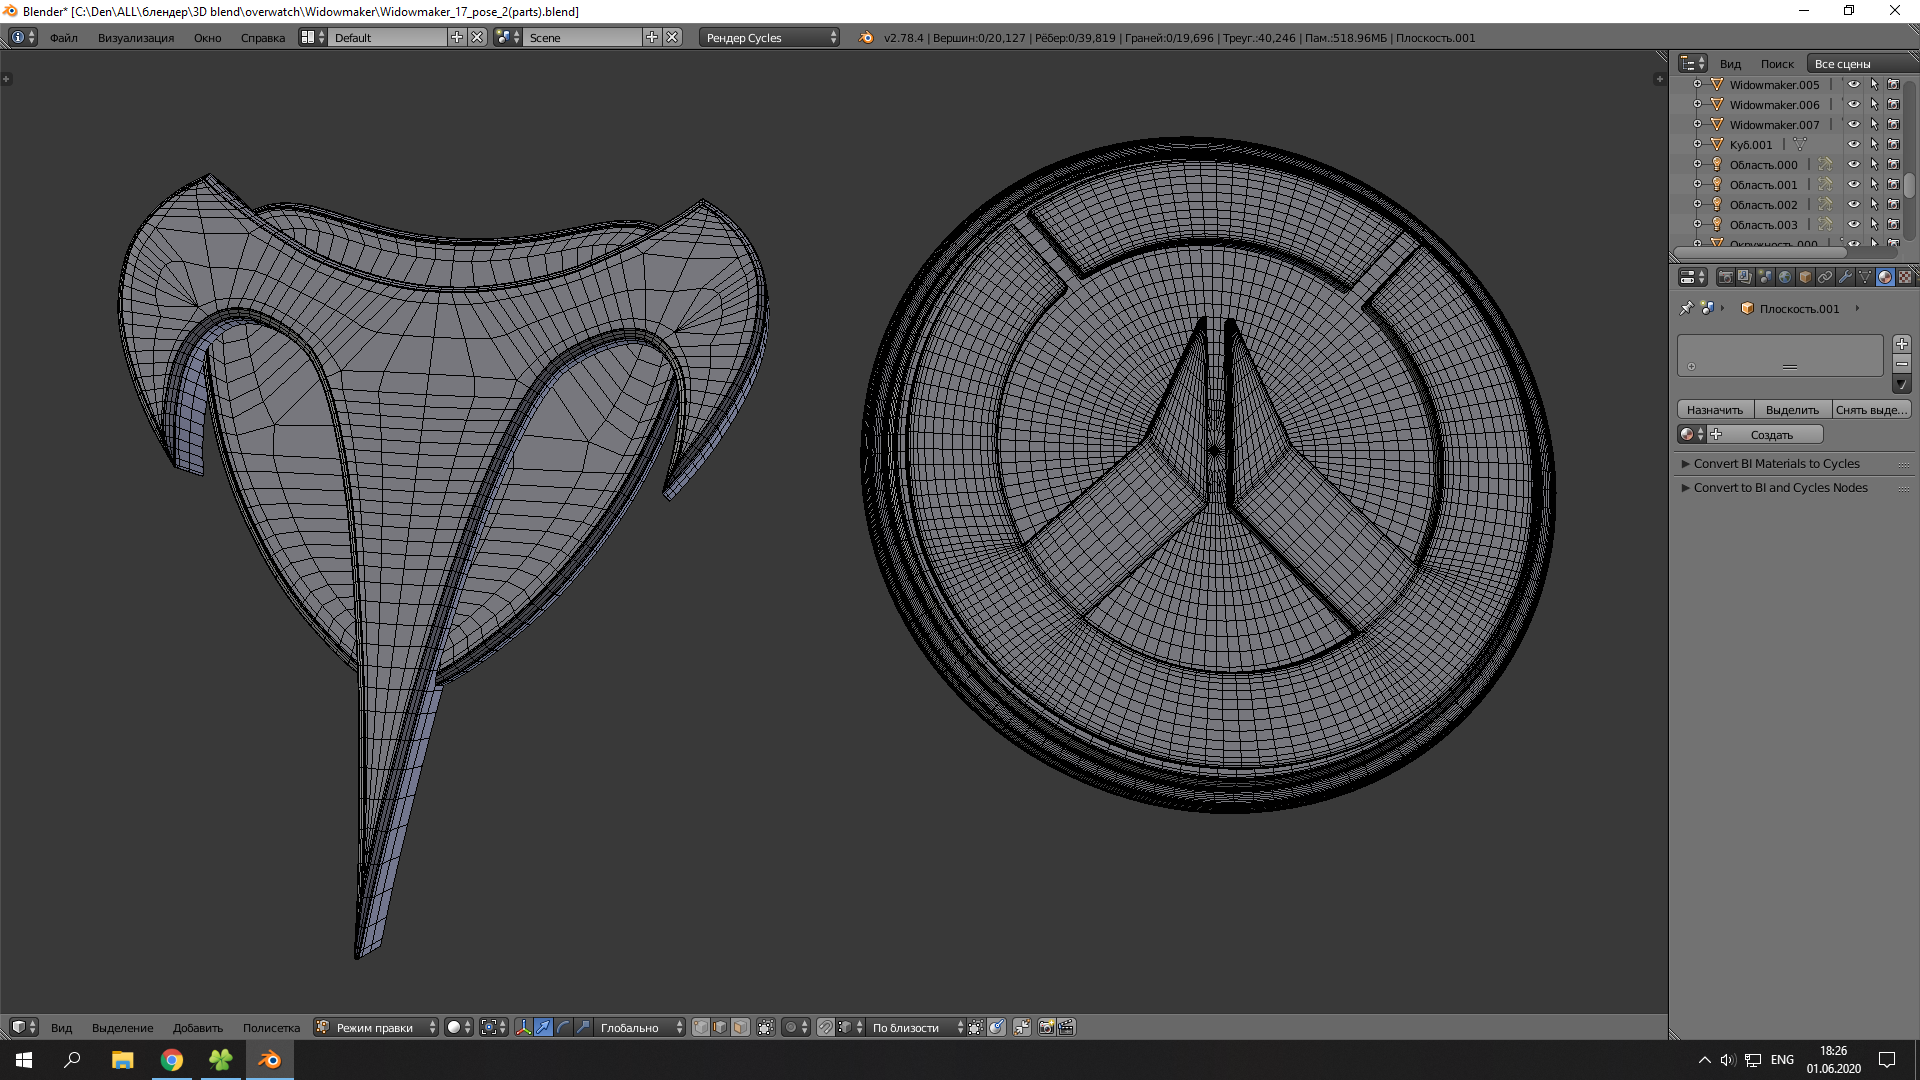Open Google Chrome from the taskbar
The image size is (1920, 1080).
point(172,1060)
